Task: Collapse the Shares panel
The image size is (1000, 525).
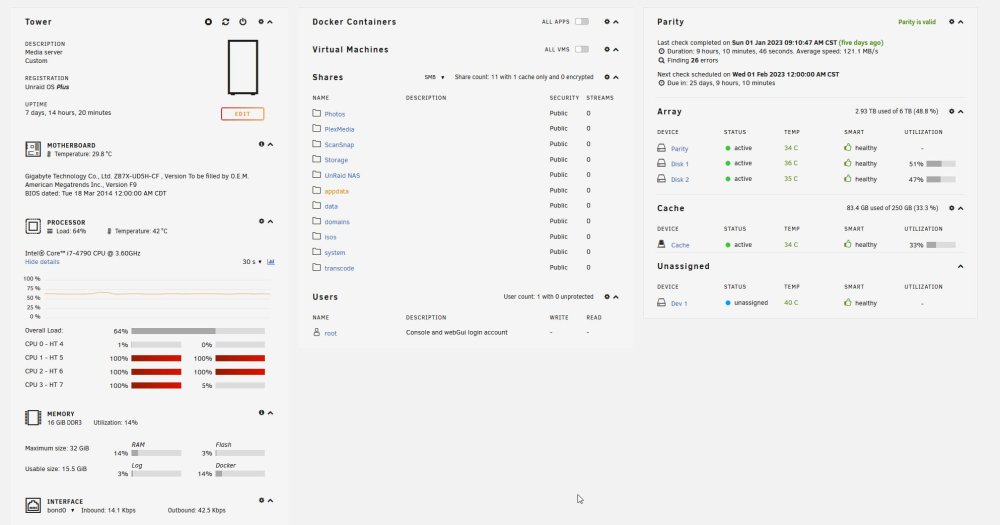Action: pos(615,77)
